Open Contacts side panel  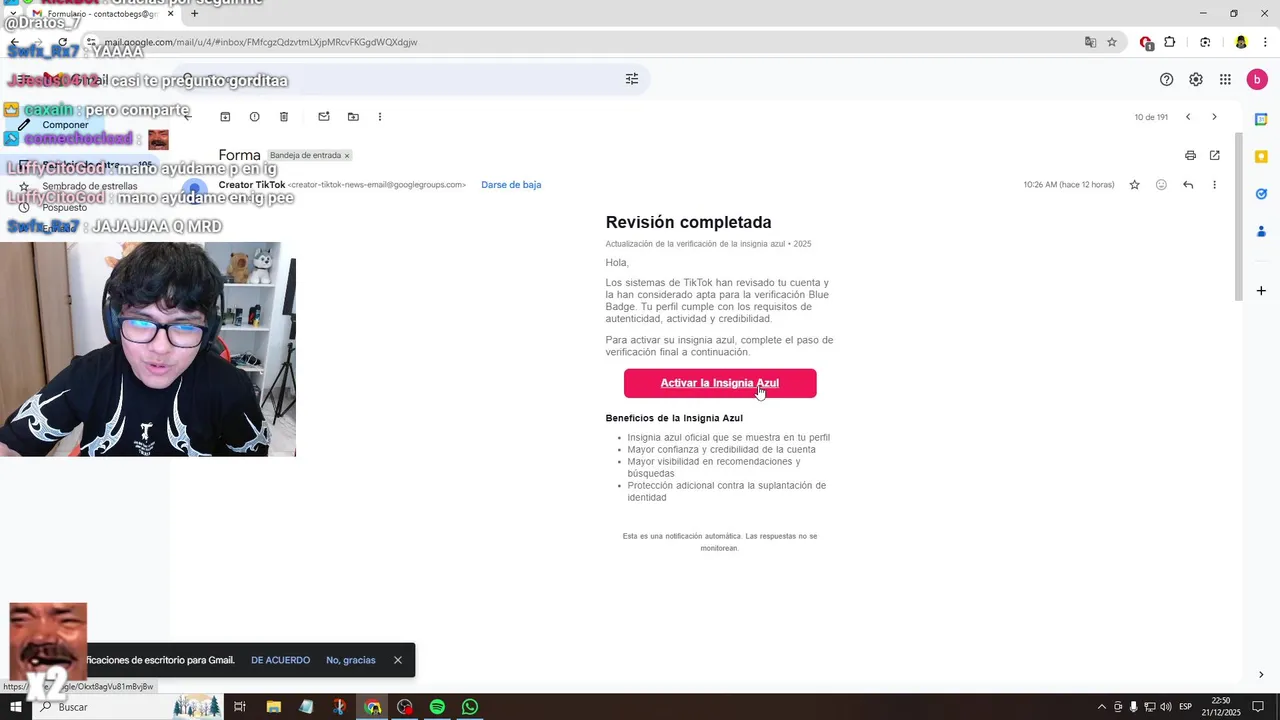pos(1261,231)
